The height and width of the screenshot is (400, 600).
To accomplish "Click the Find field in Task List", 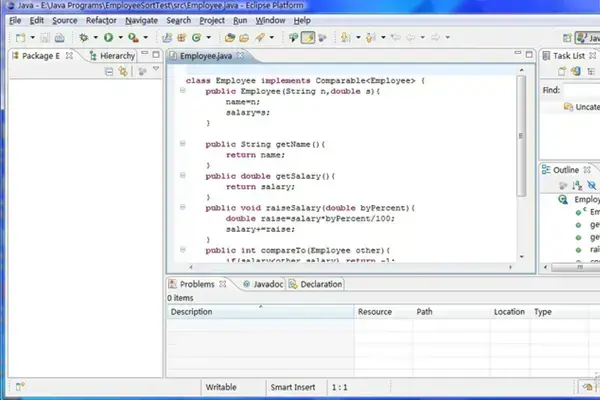I will click(582, 90).
